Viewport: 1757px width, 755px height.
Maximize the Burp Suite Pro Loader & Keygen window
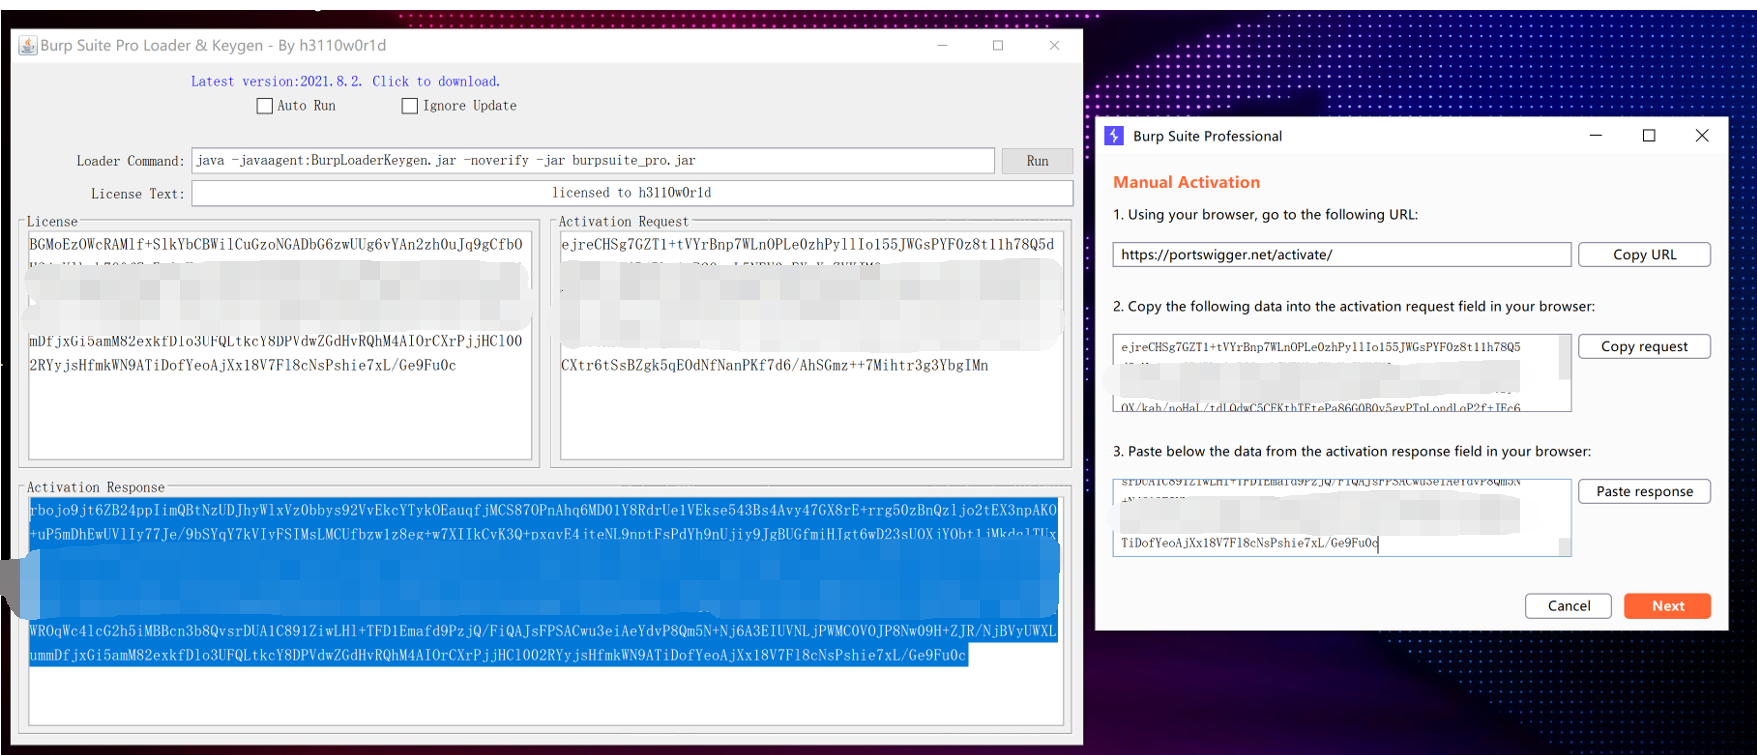[x=998, y=45]
